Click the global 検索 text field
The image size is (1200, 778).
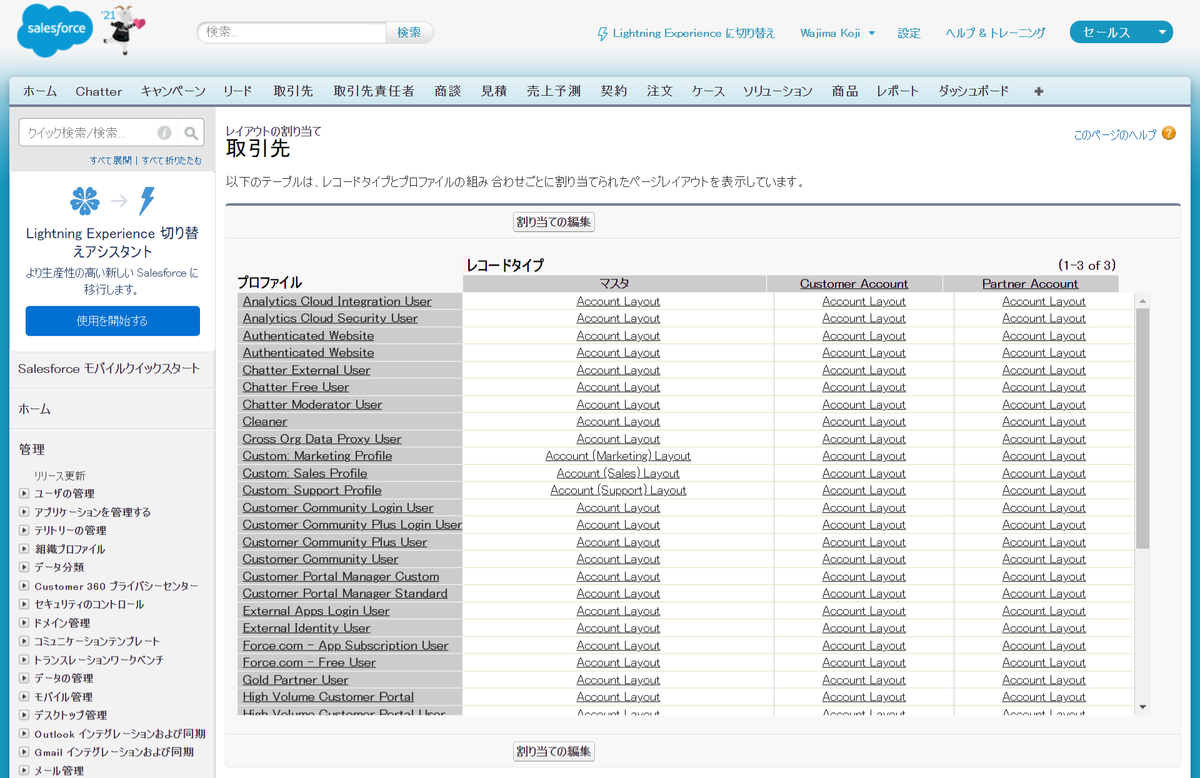292,32
